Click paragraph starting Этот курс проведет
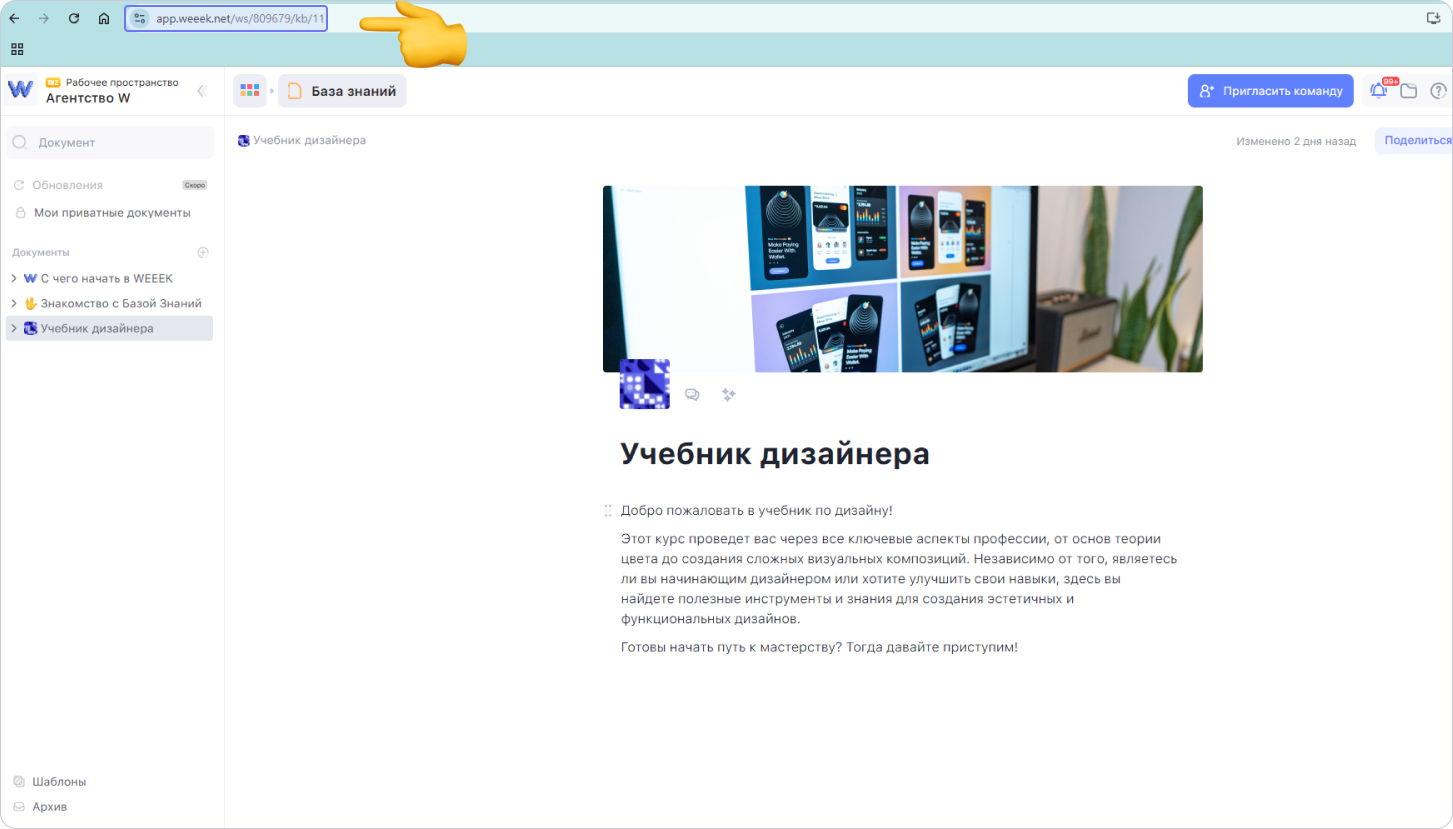This screenshot has width=1453, height=829. click(x=899, y=578)
